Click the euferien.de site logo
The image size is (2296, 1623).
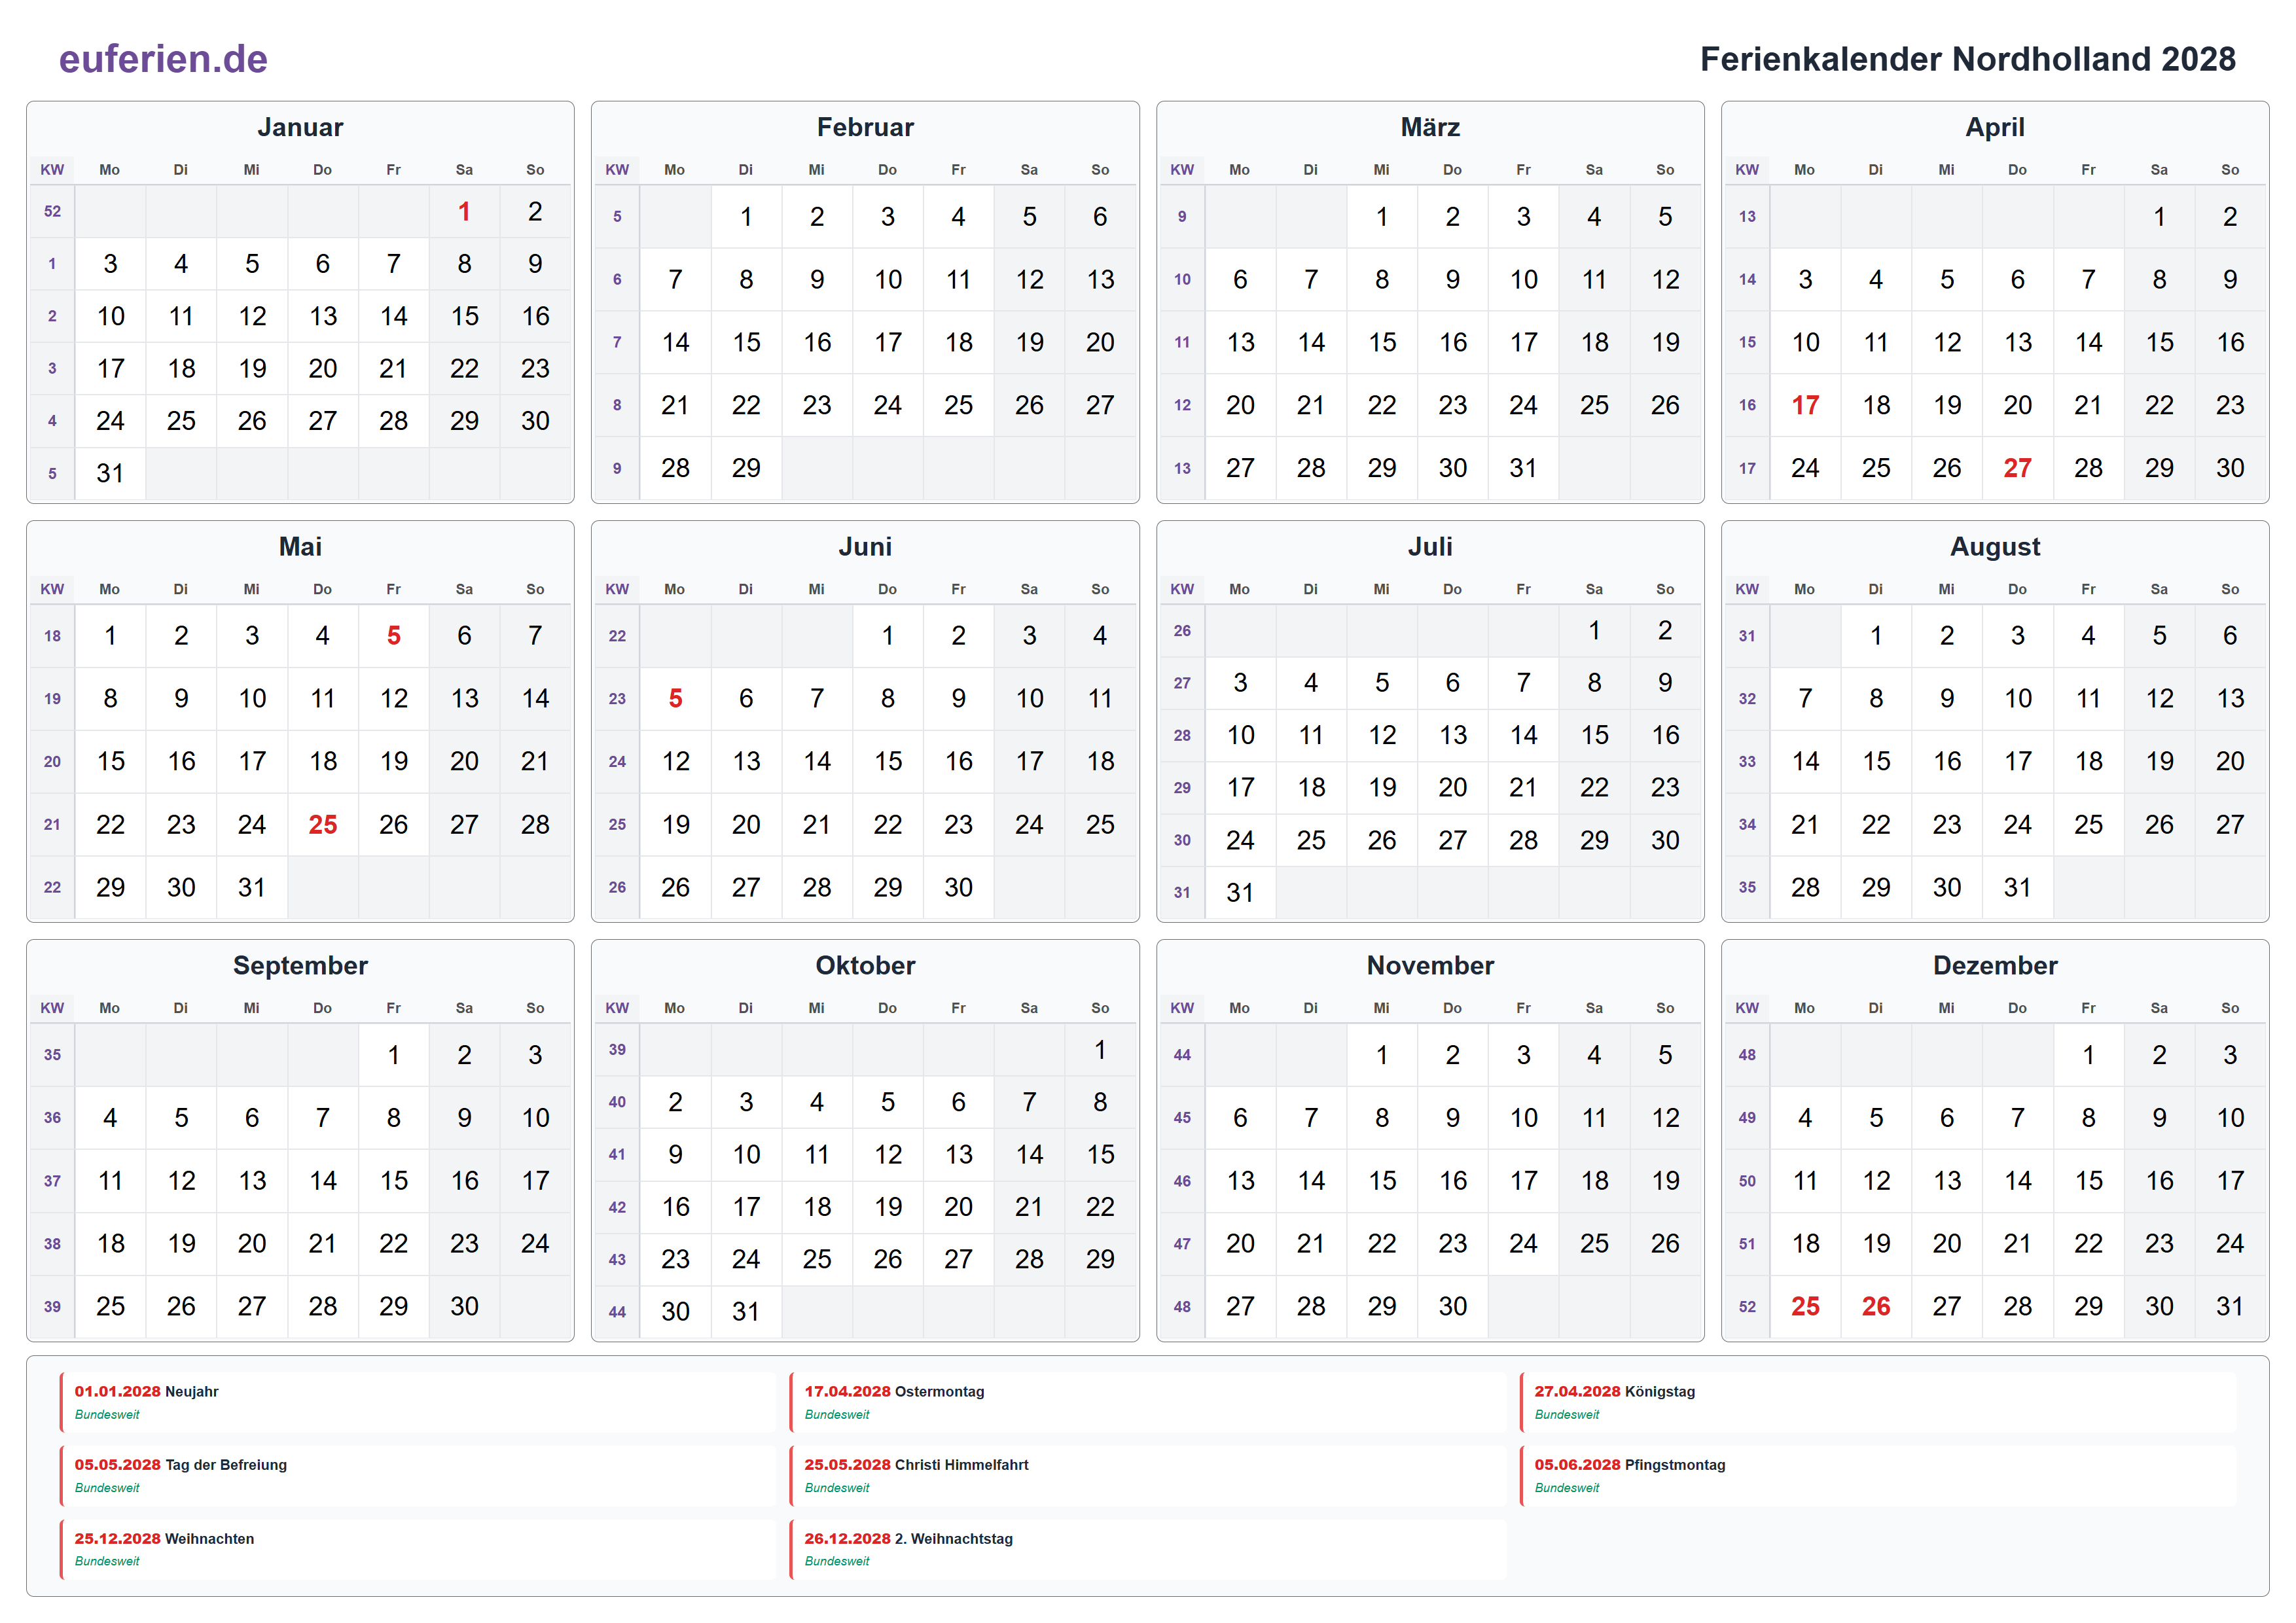(x=163, y=59)
